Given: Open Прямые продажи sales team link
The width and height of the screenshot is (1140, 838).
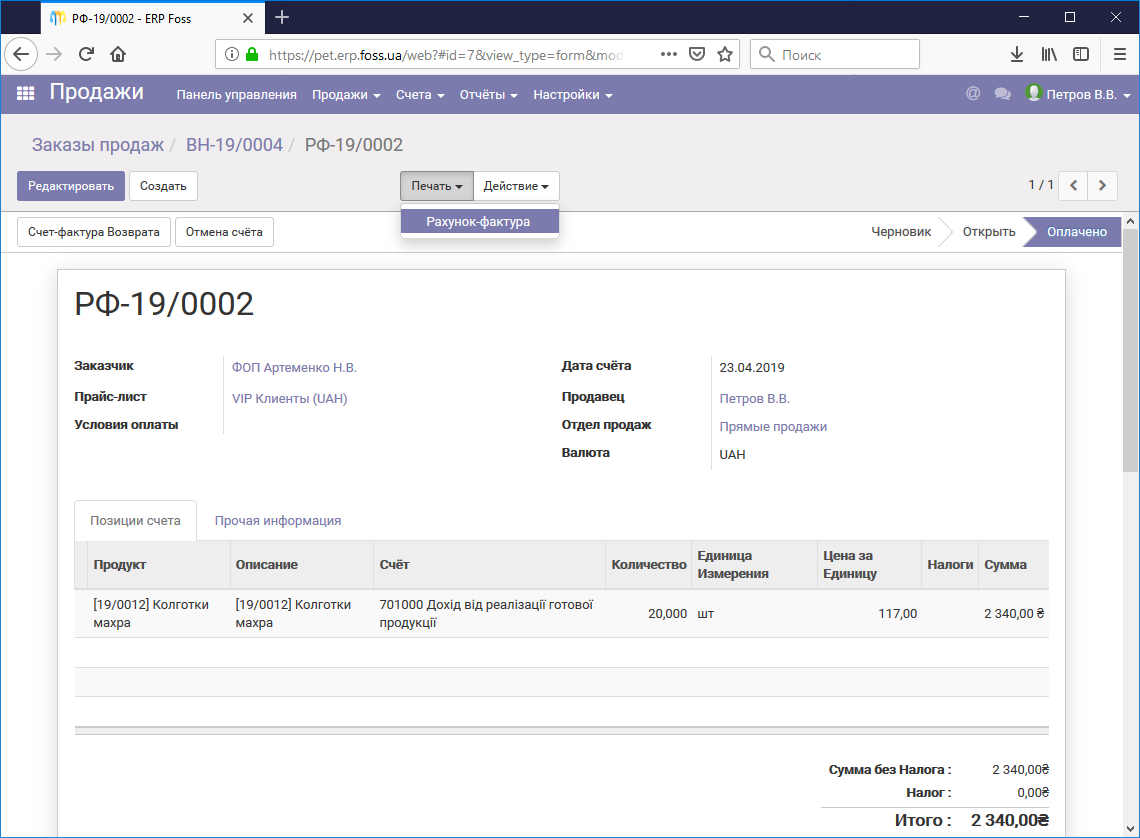Looking at the screenshot, I should 773,427.
